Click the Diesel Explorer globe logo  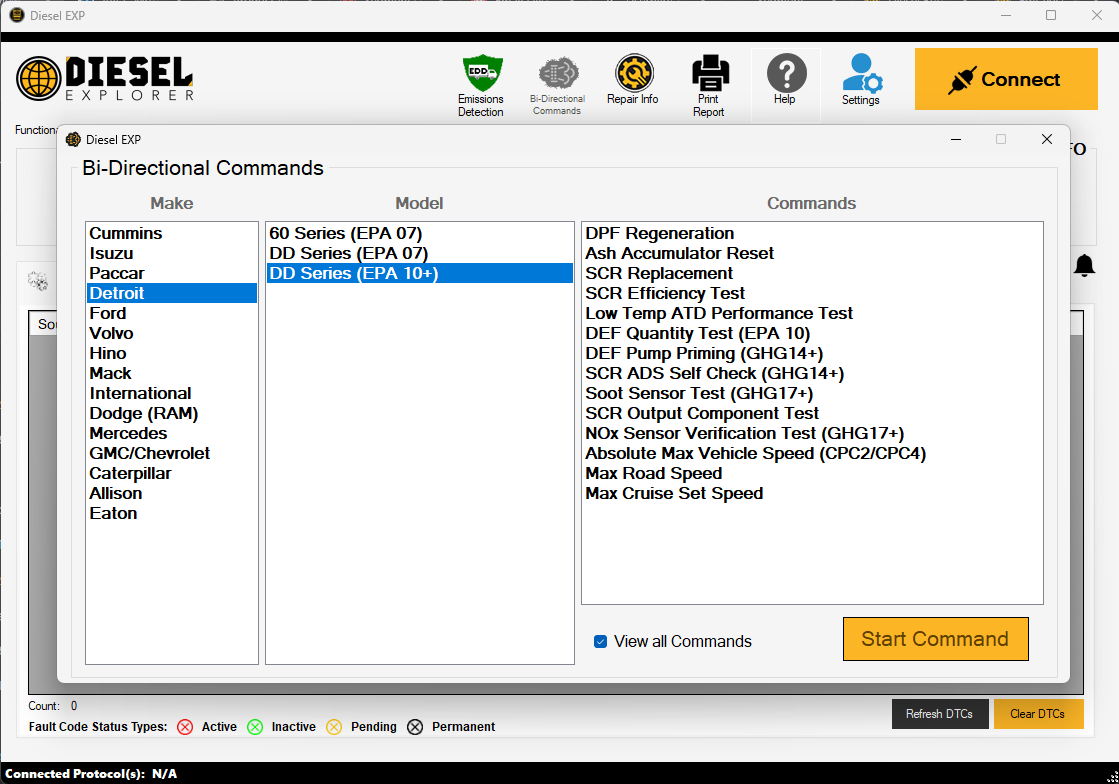[39, 78]
